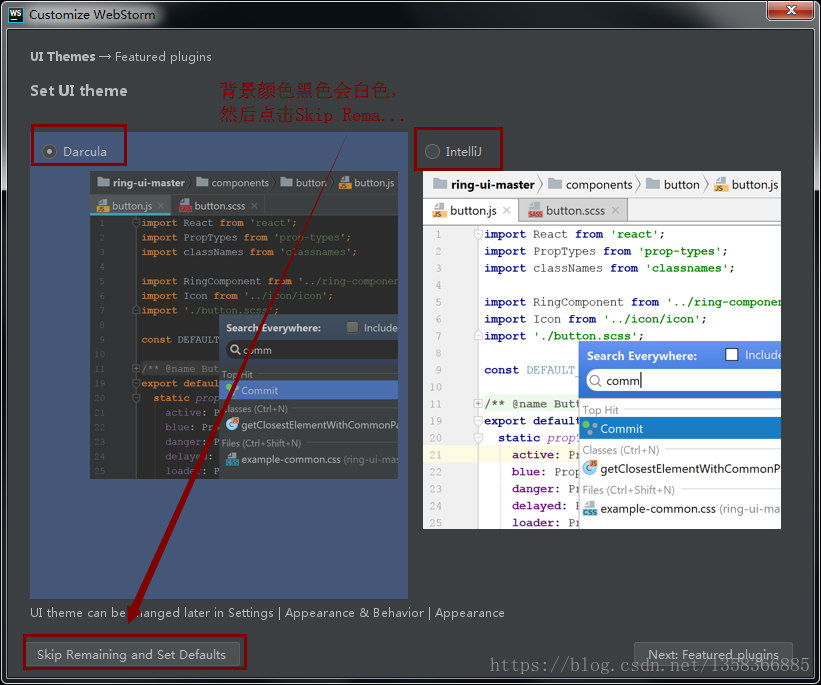Screen dimensions: 821x685
Task: Click components breadcrumb text in Darcula preview
Action: click(x=240, y=183)
